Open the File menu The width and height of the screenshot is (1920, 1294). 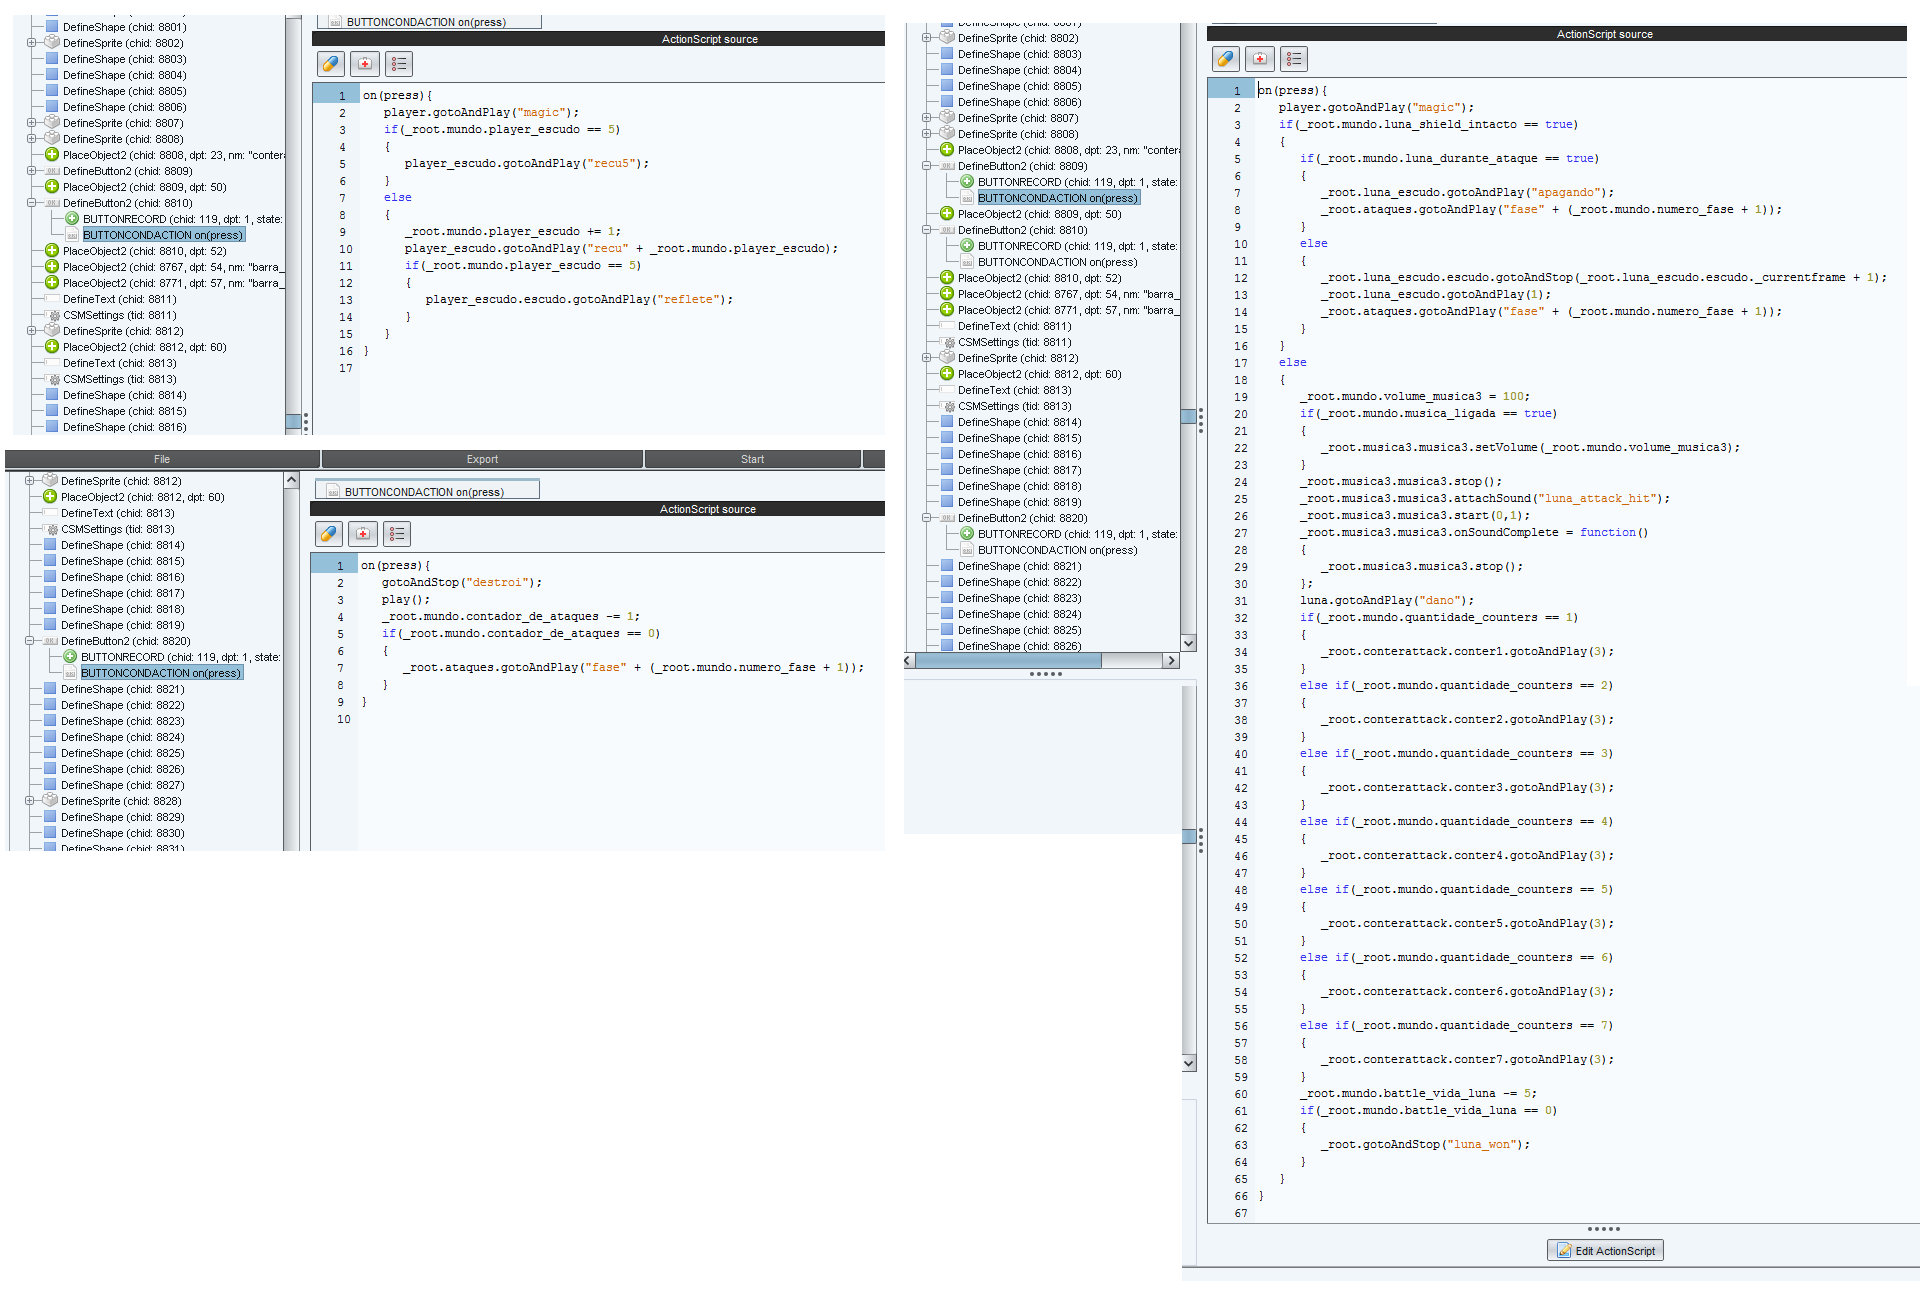[162, 459]
